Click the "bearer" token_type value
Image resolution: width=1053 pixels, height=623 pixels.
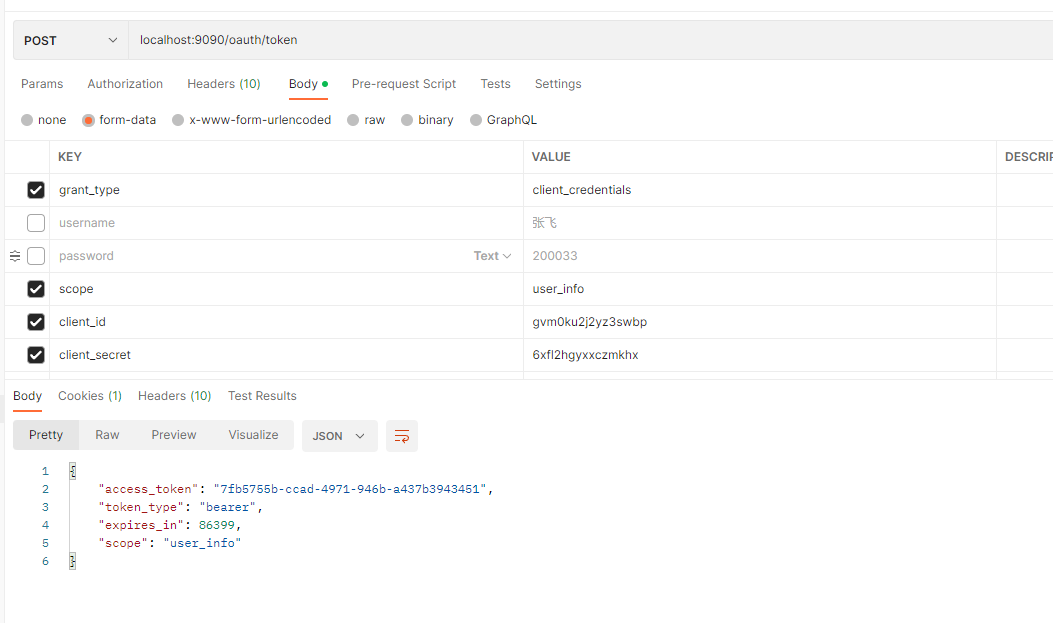click(228, 508)
